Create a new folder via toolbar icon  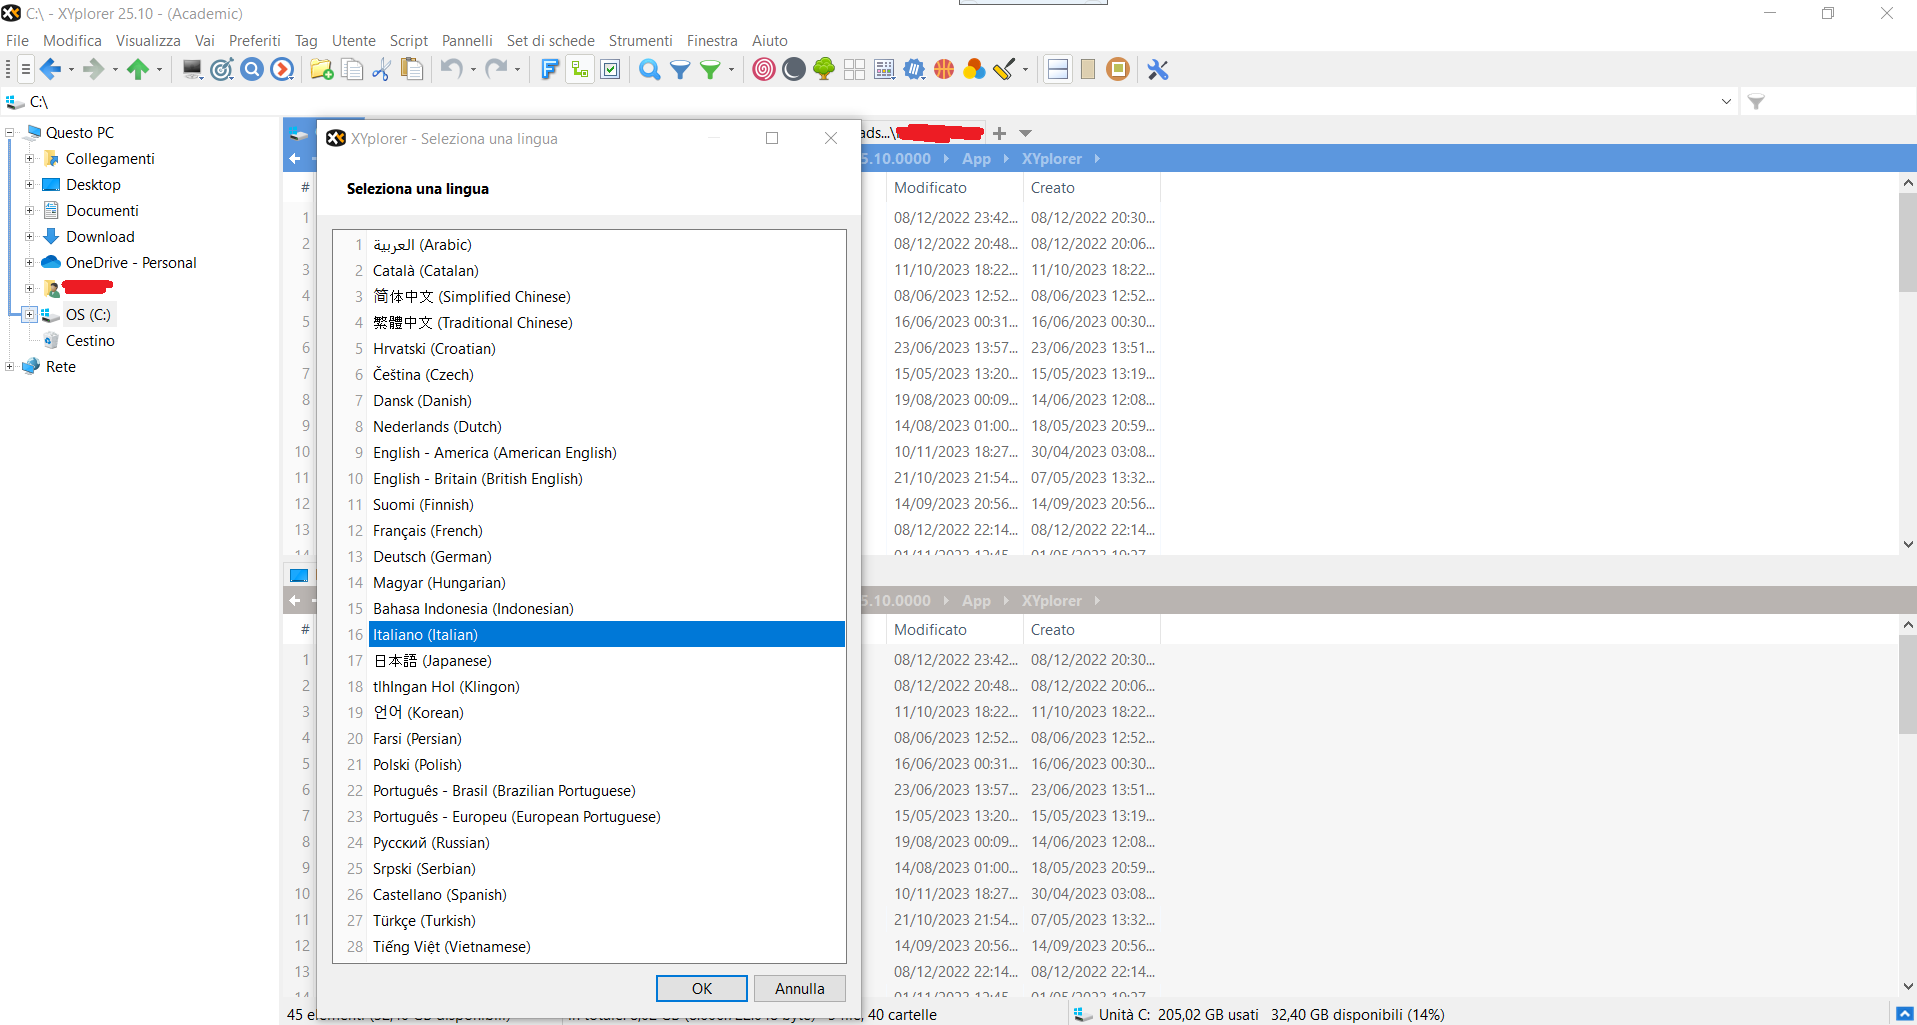coord(322,69)
